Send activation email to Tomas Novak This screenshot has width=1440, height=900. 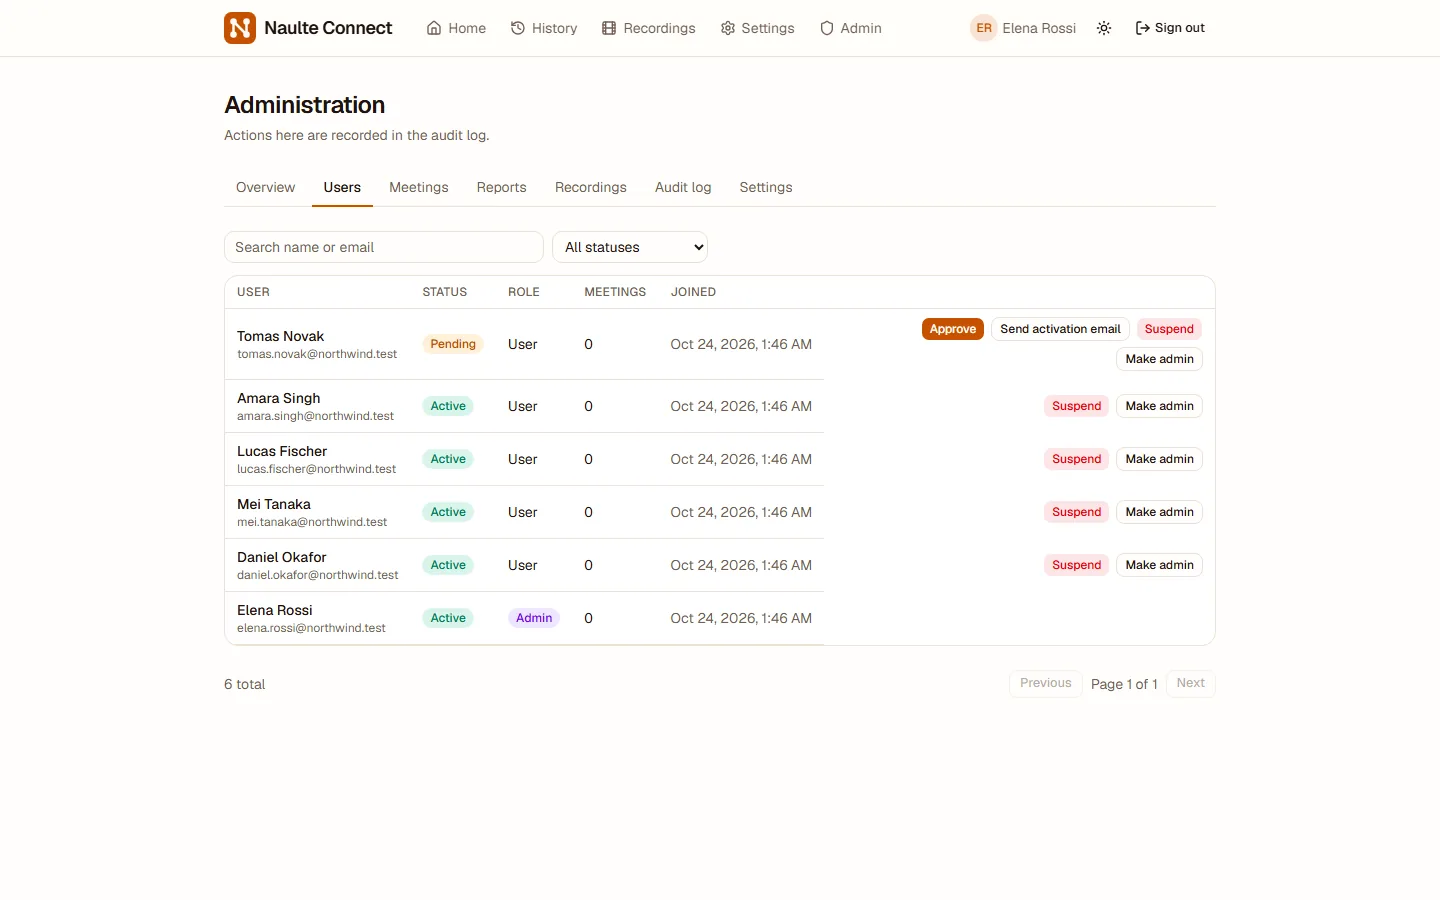click(1060, 329)
